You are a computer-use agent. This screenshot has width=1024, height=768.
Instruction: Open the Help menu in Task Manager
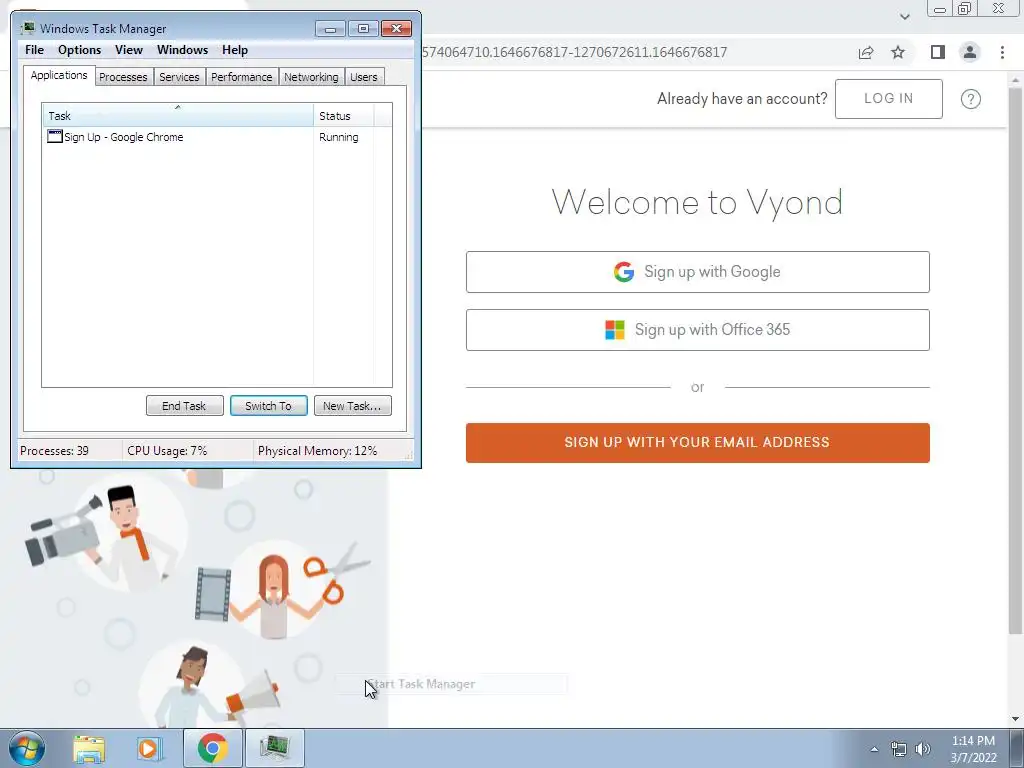pos(234,50)
